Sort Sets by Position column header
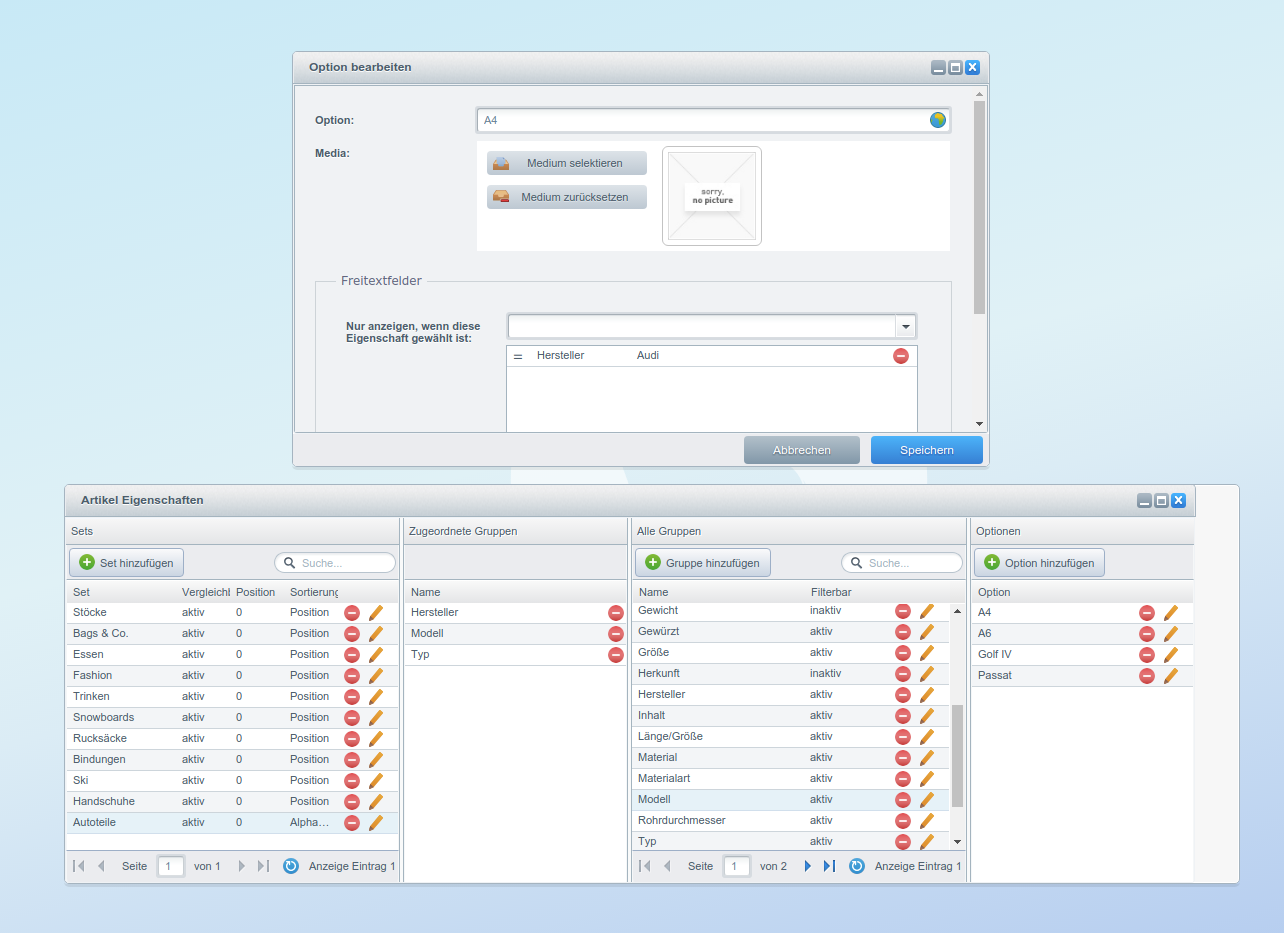This screenshot has width=1284, height=933. tap(256, 592)
